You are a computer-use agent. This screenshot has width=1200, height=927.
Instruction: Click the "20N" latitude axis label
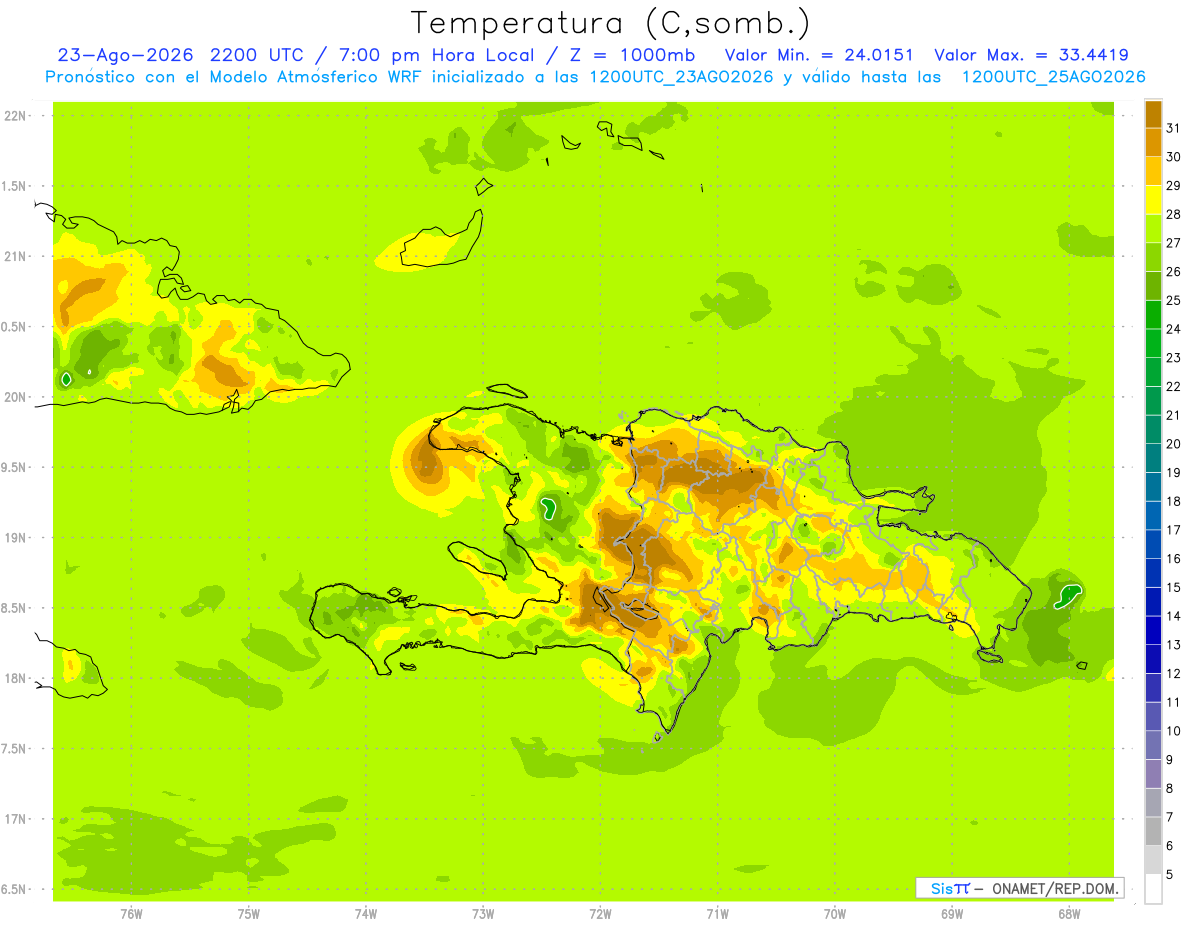click(x=17, y=397)
